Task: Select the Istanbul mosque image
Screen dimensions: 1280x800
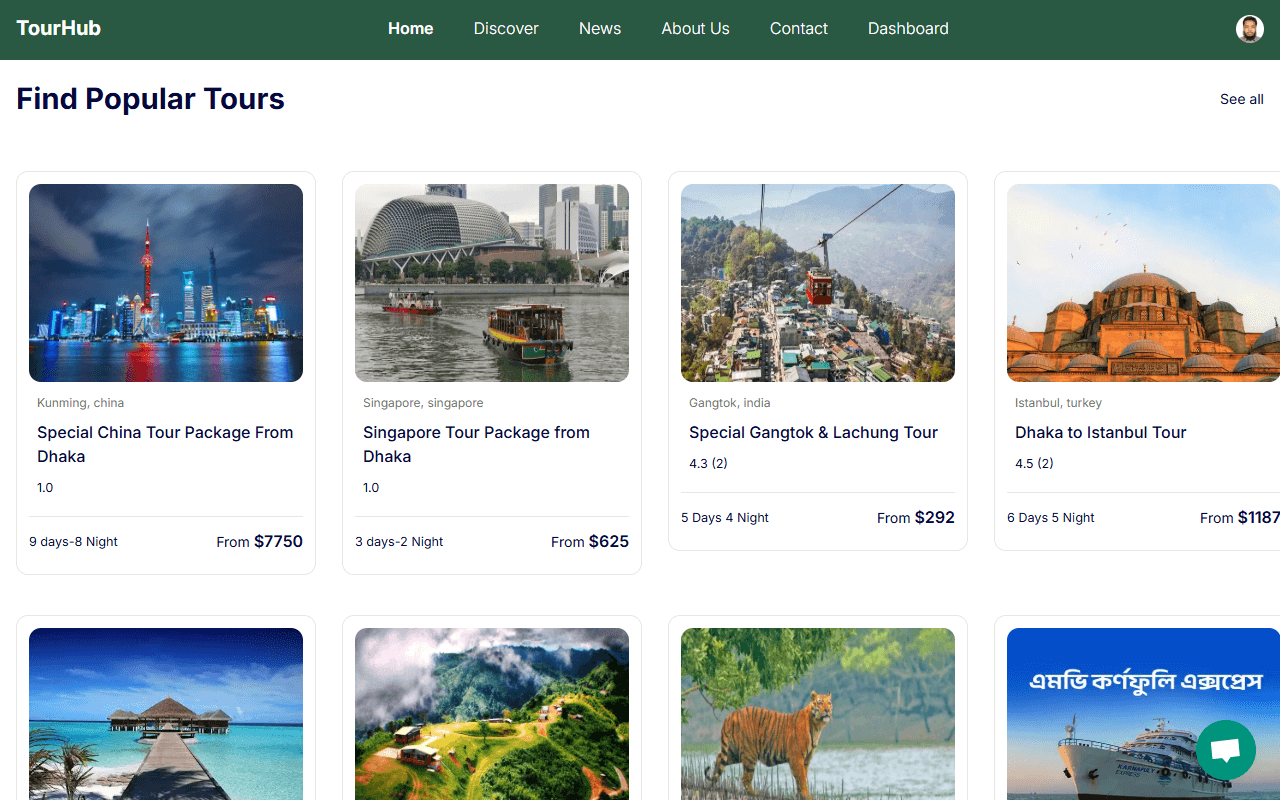Action: pos(1143,283)
